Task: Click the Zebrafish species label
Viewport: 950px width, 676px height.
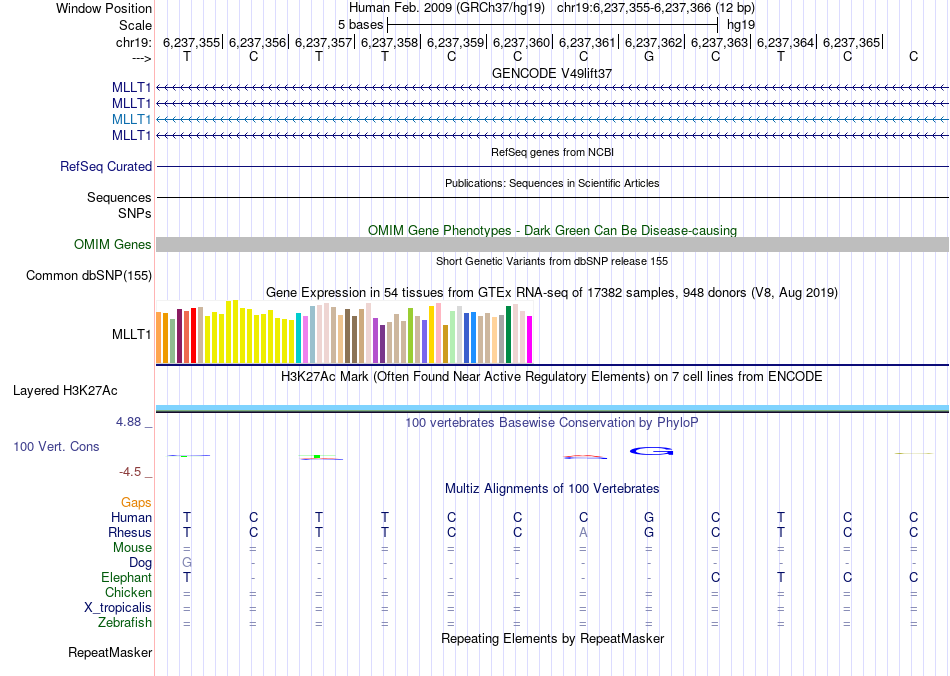Action: coord(125,623)
